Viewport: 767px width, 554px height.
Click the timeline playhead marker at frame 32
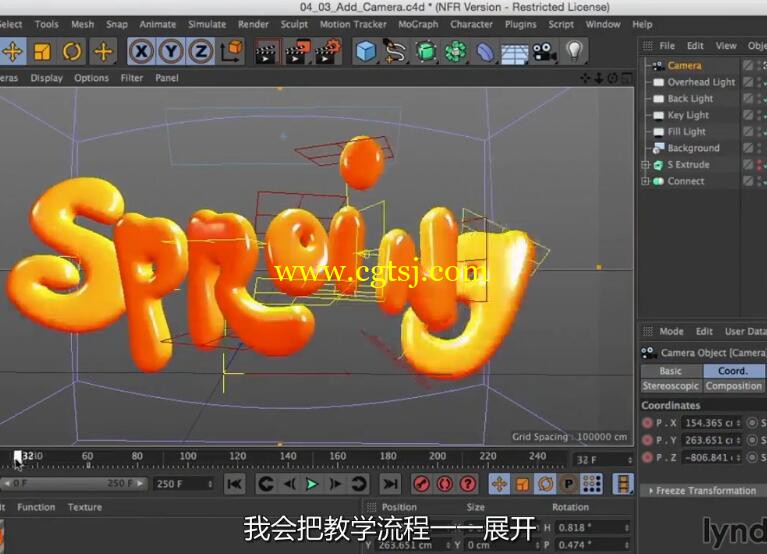[x=18, y=458]
